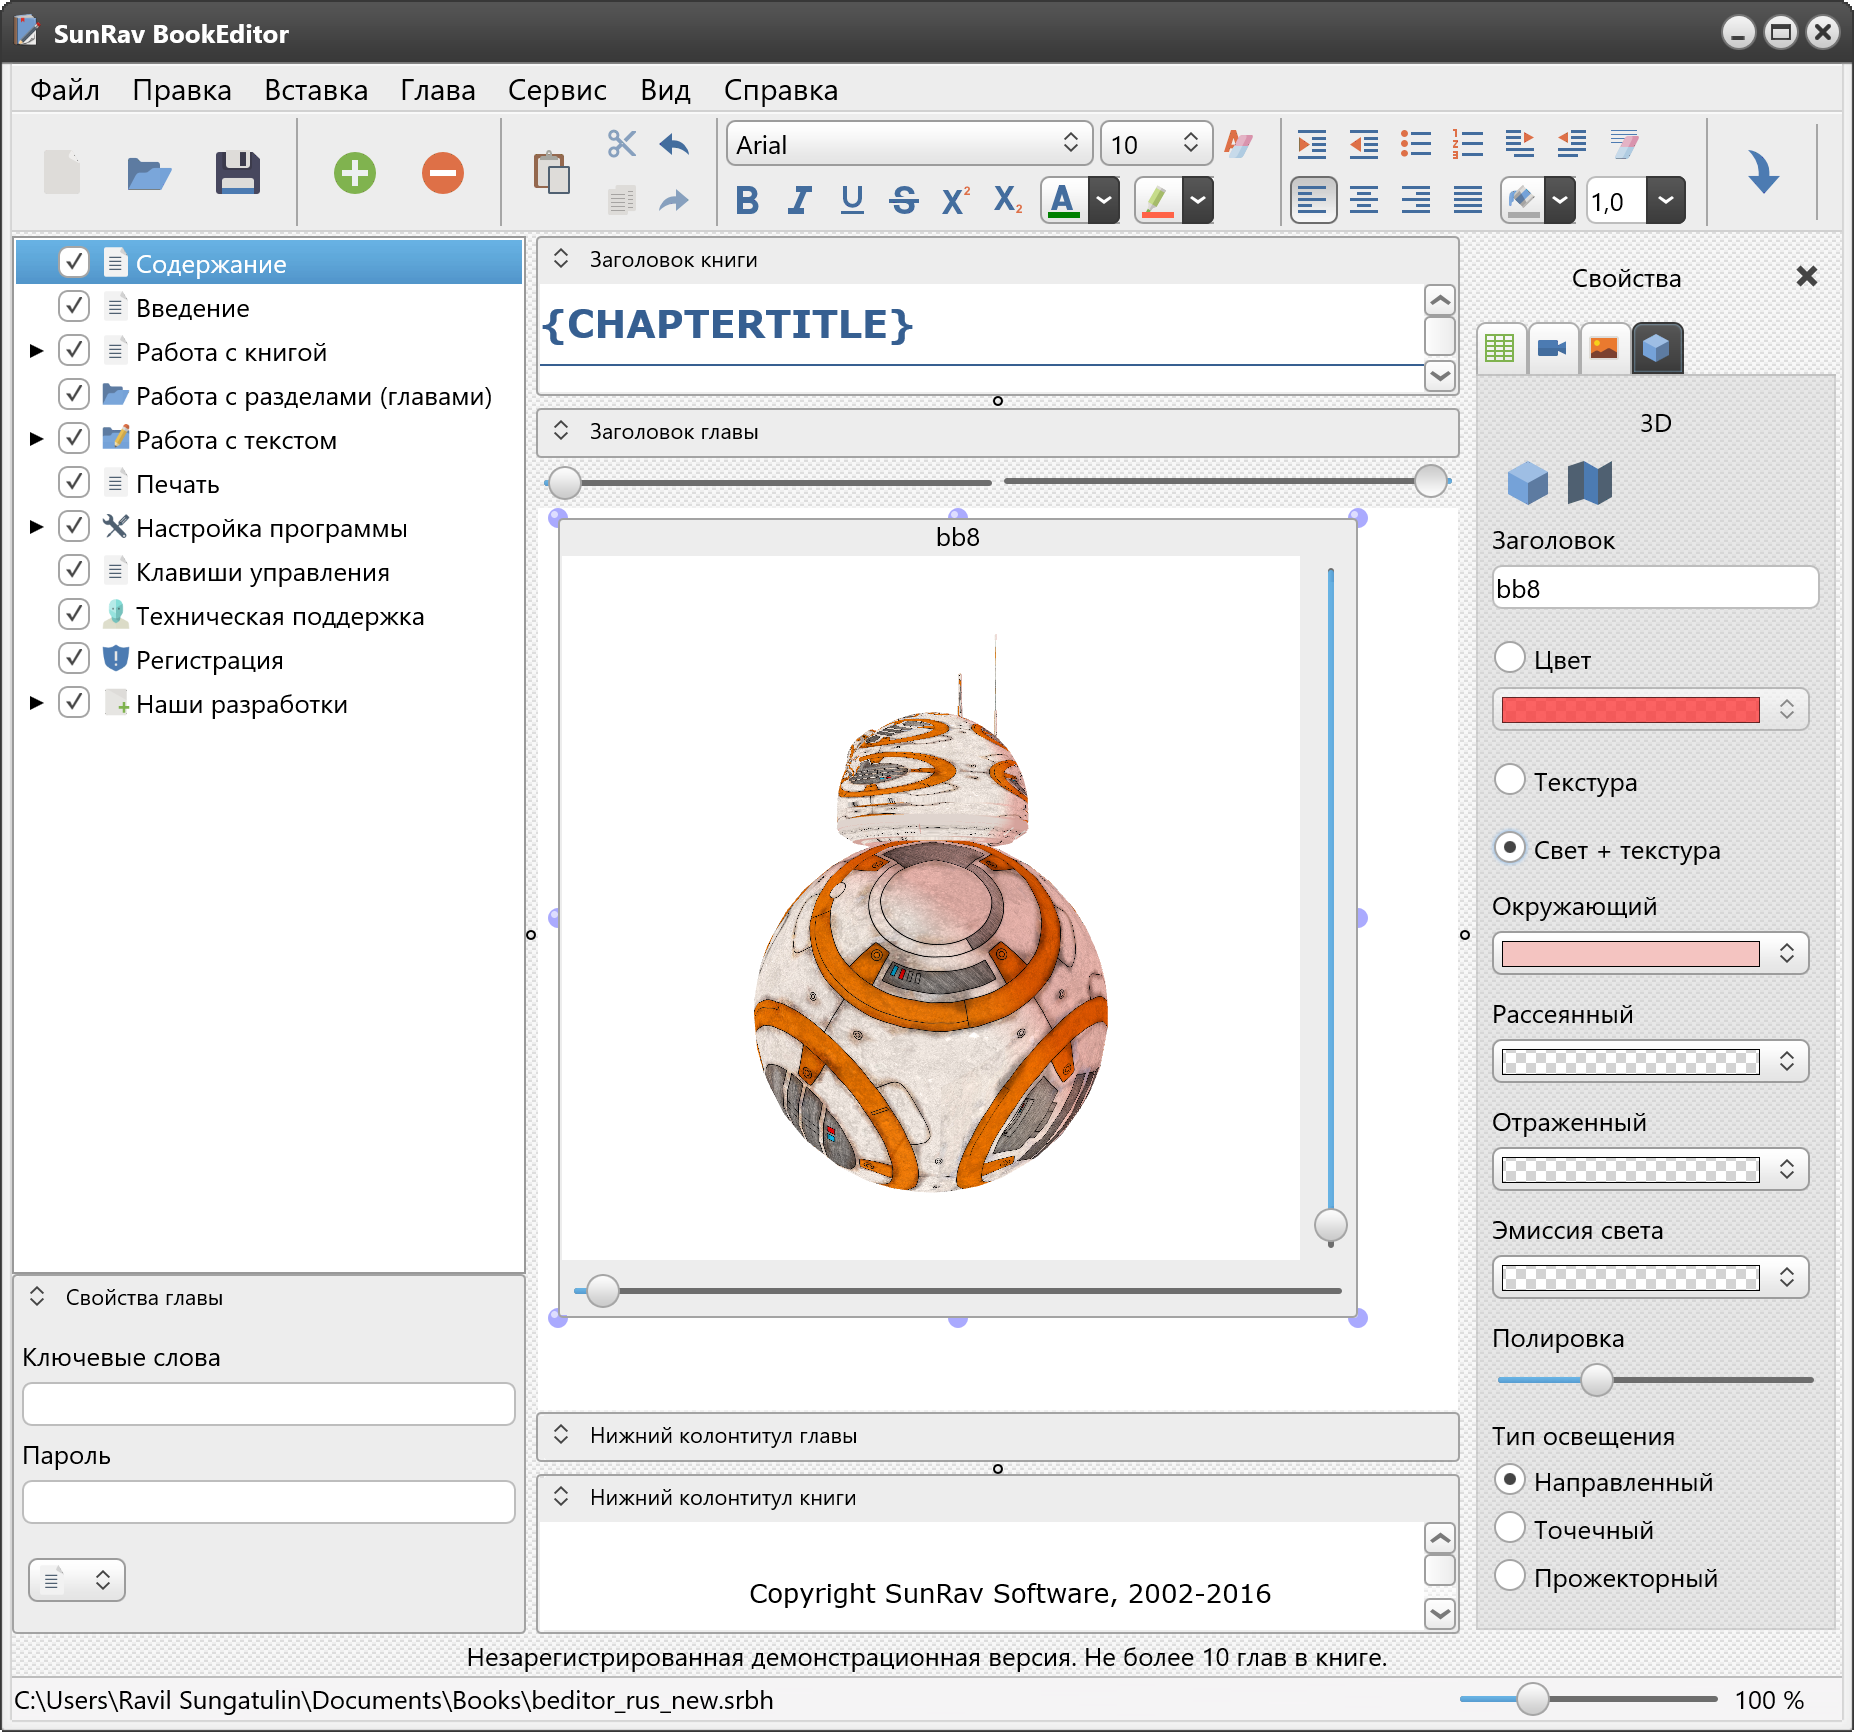Open the Вид menu

point(665,90)
